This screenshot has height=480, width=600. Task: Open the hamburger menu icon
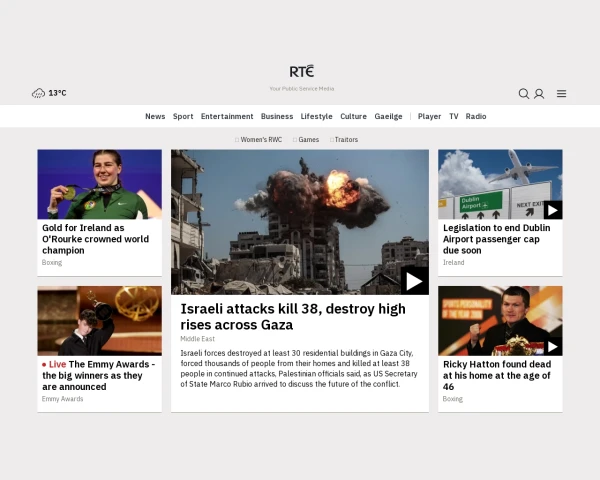point(561,94)
